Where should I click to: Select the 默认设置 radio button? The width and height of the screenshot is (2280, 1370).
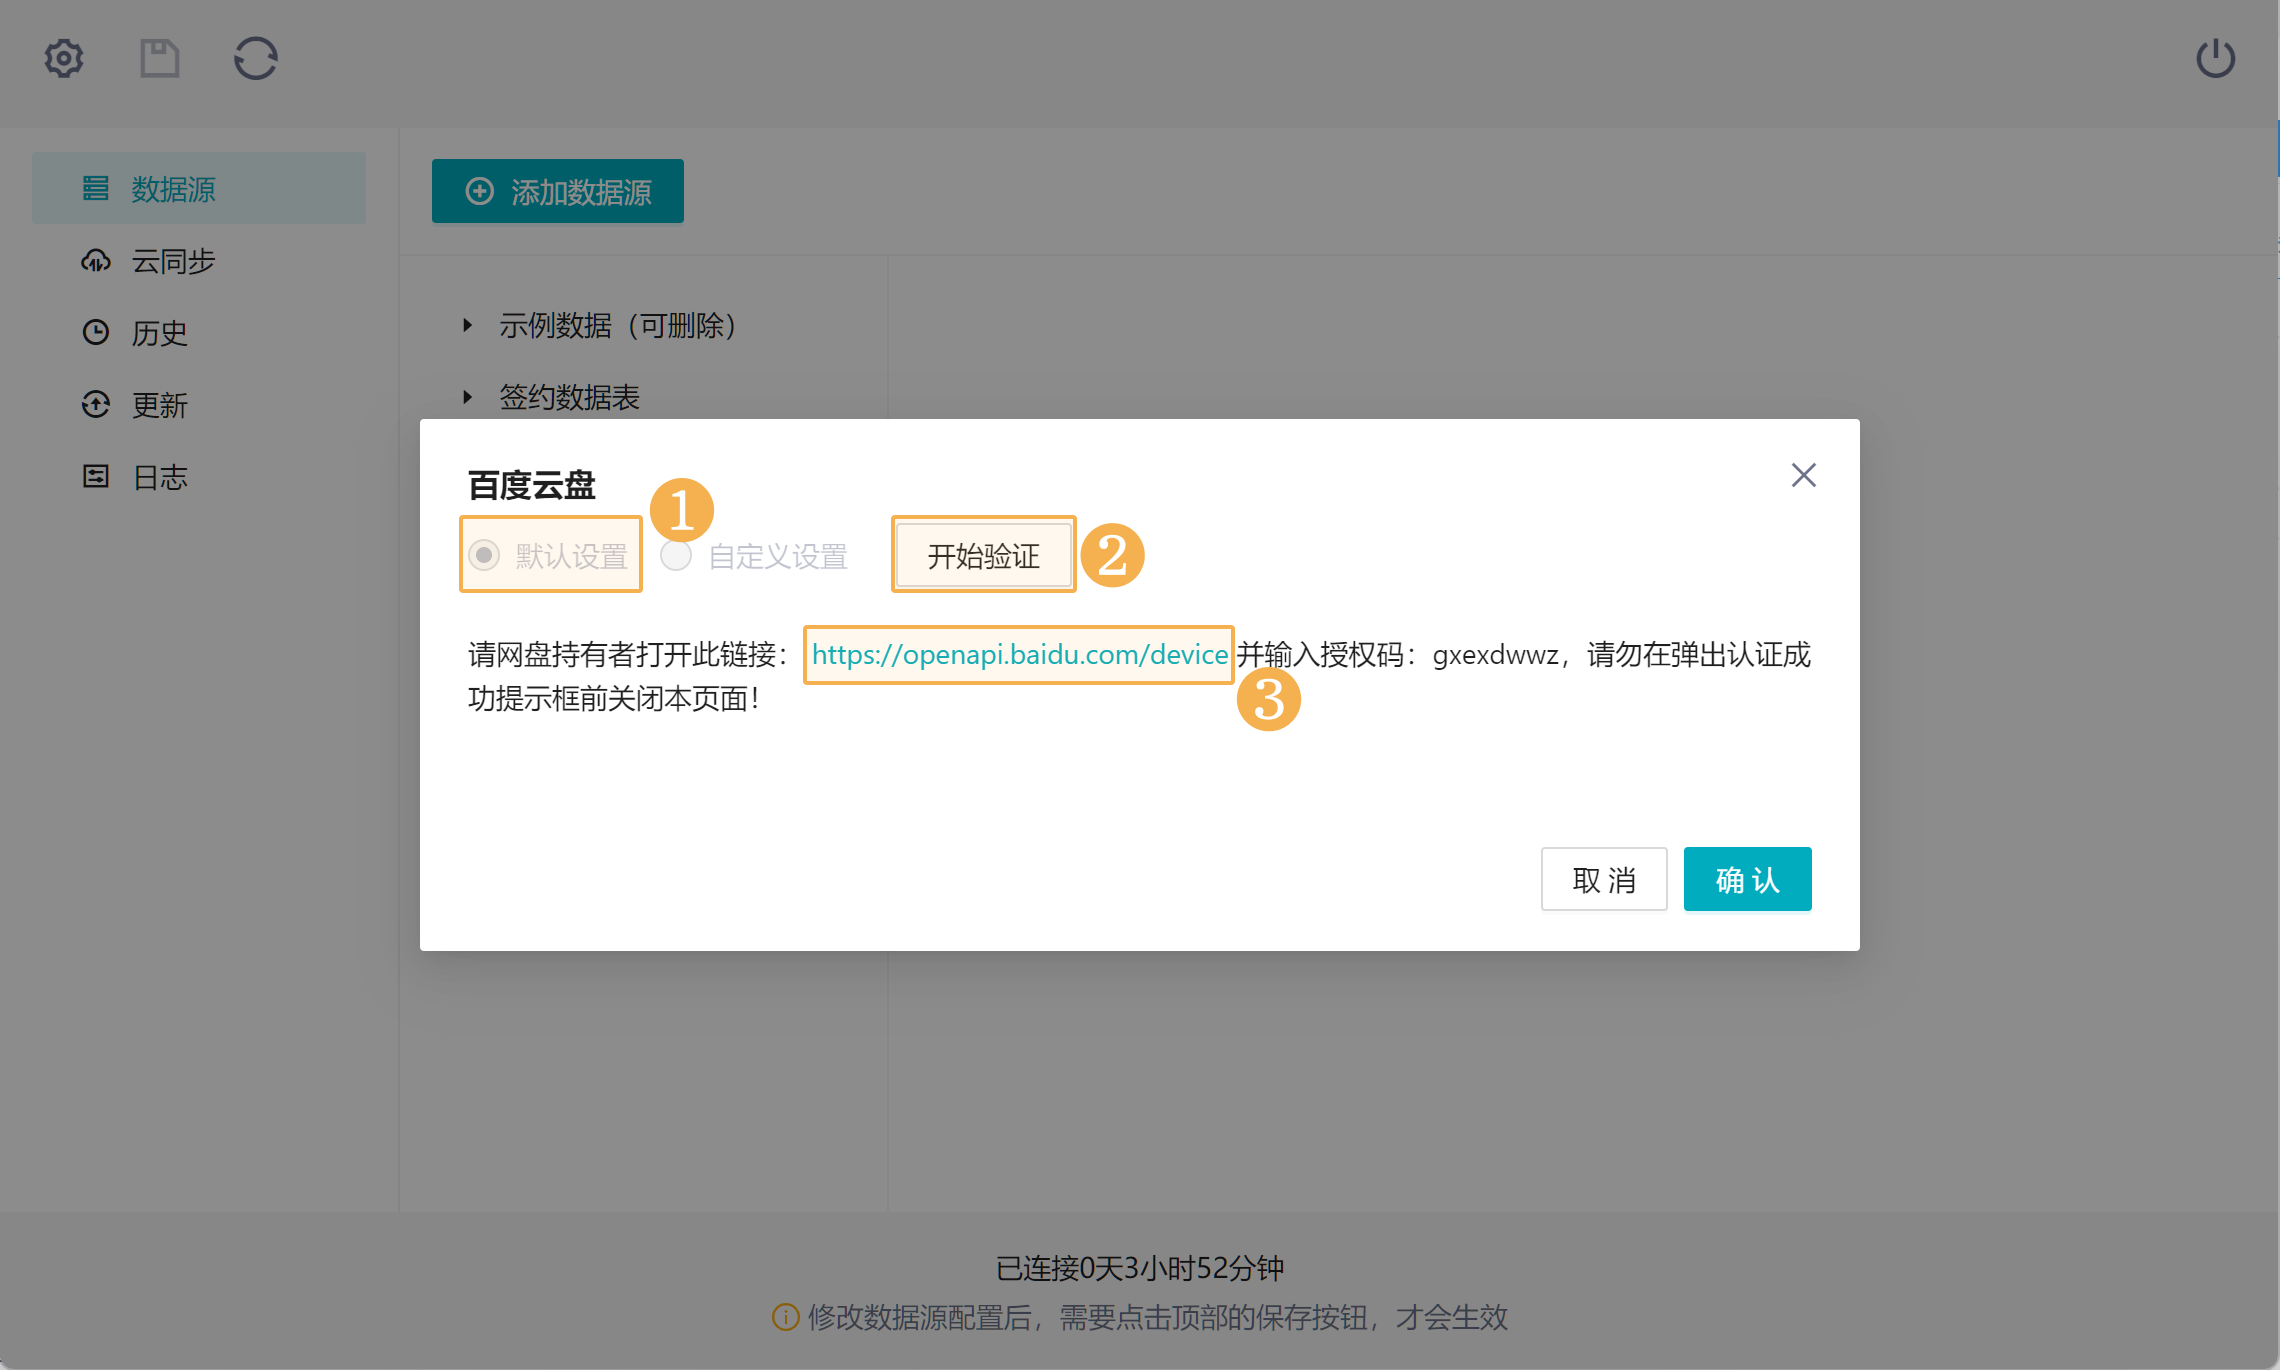tap(484, 555)
